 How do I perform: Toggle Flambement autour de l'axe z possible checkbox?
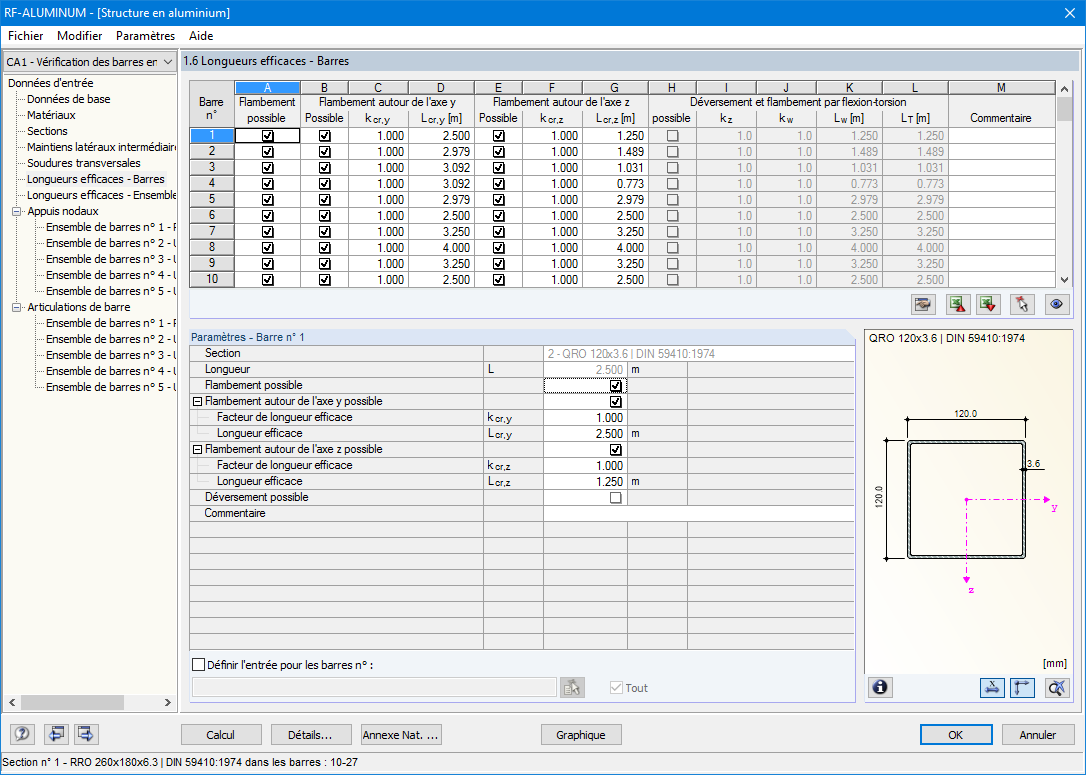(x=615, y=449)
